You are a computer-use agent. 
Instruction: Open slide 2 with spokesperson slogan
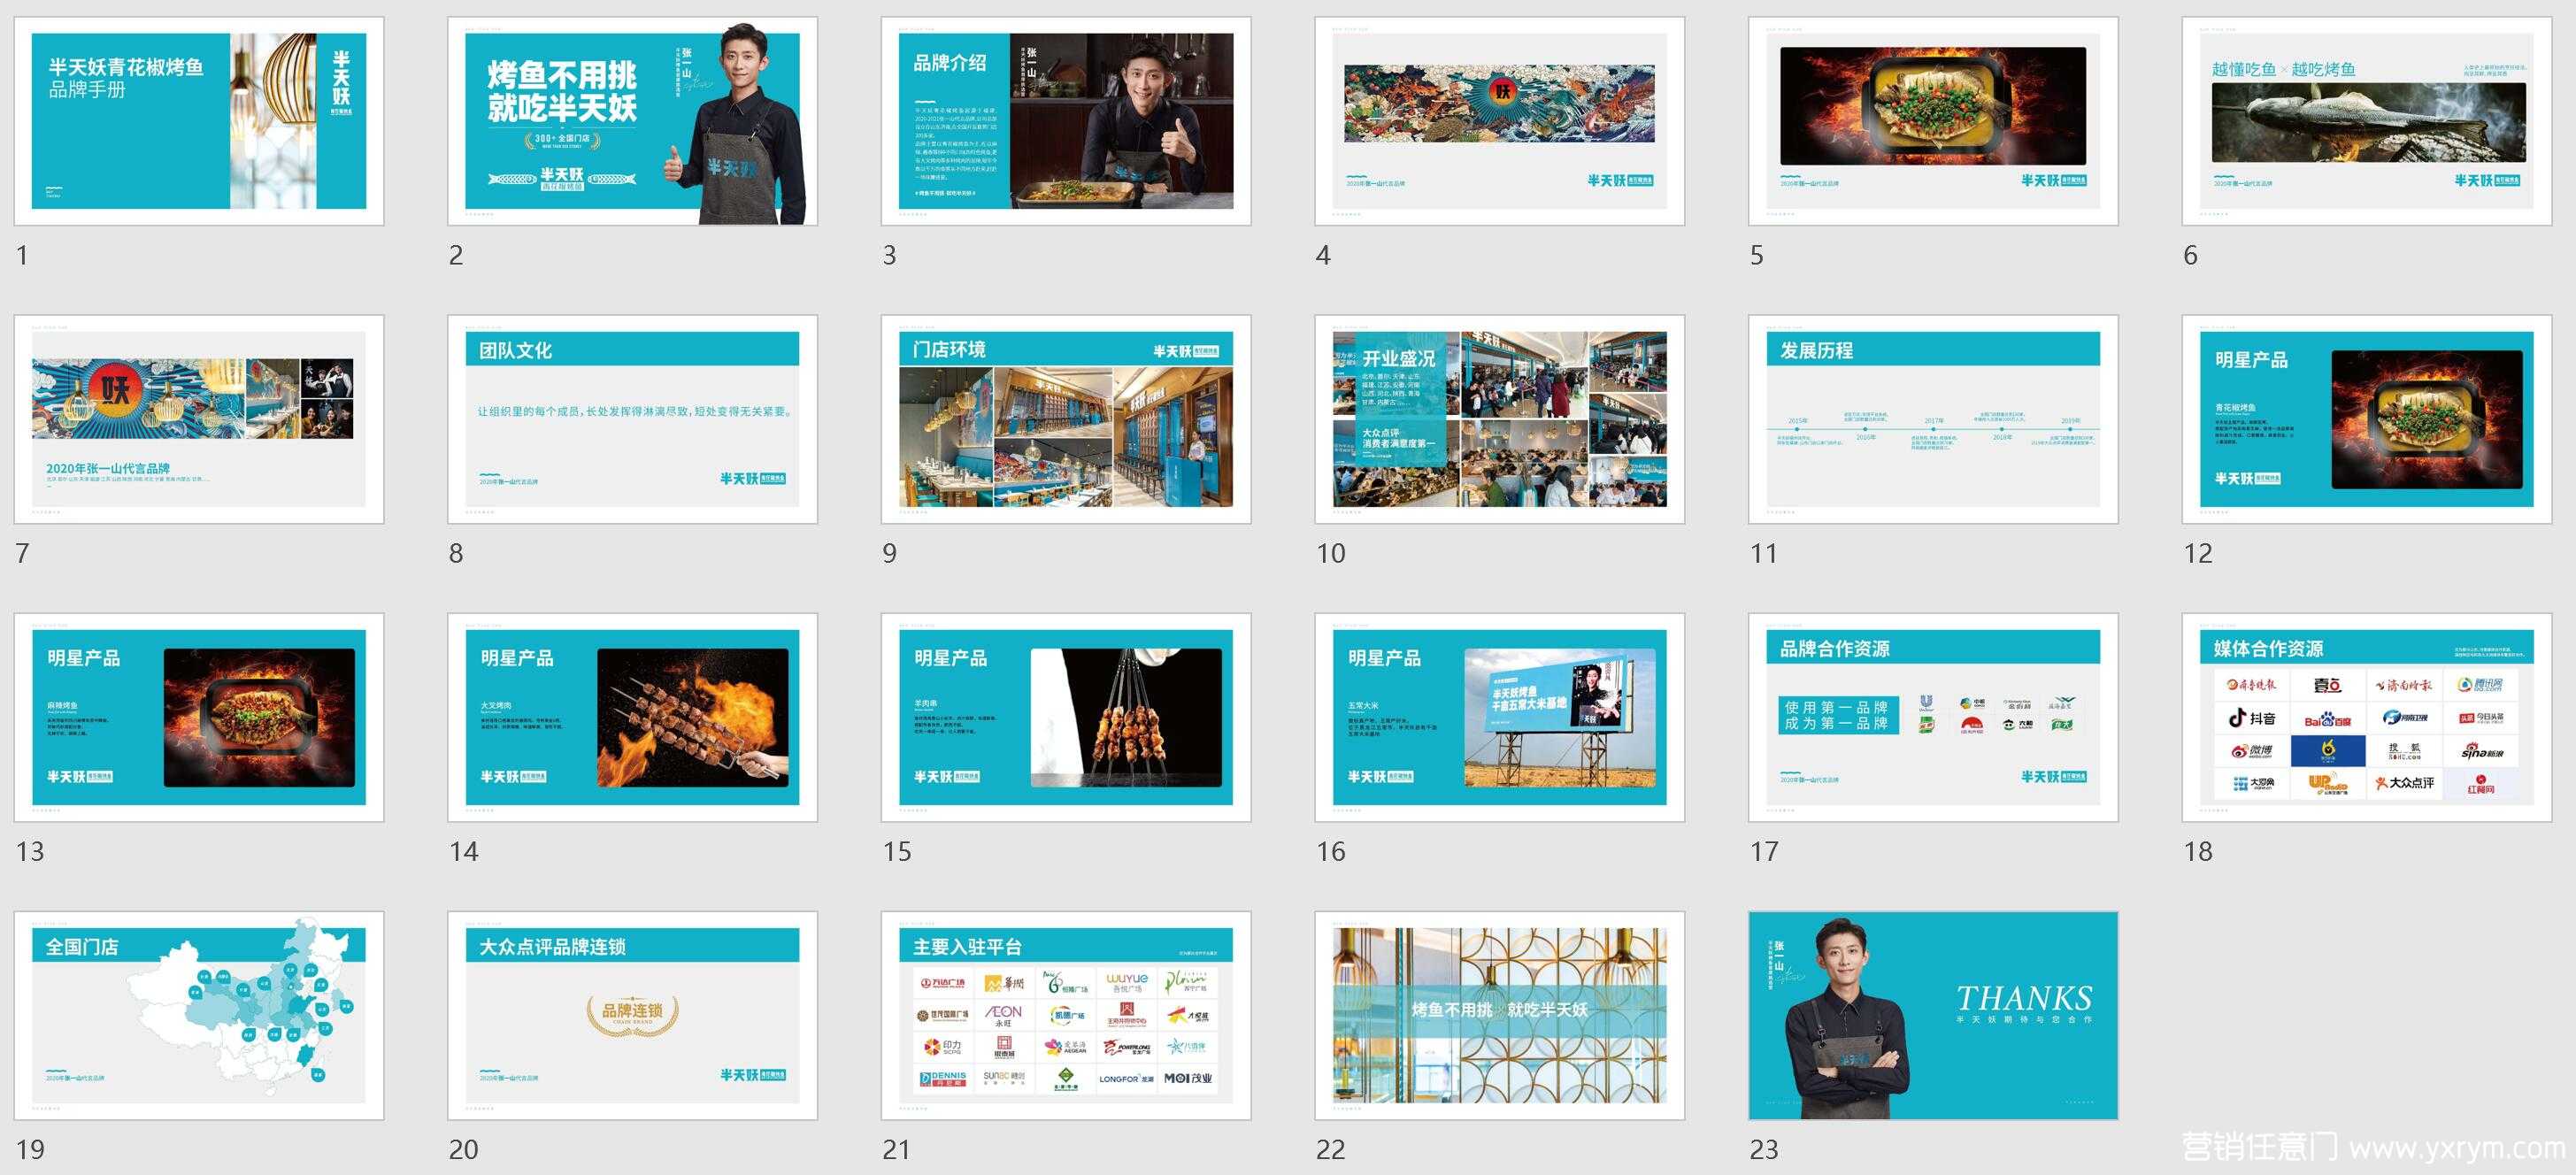click(x=632, y=121)
